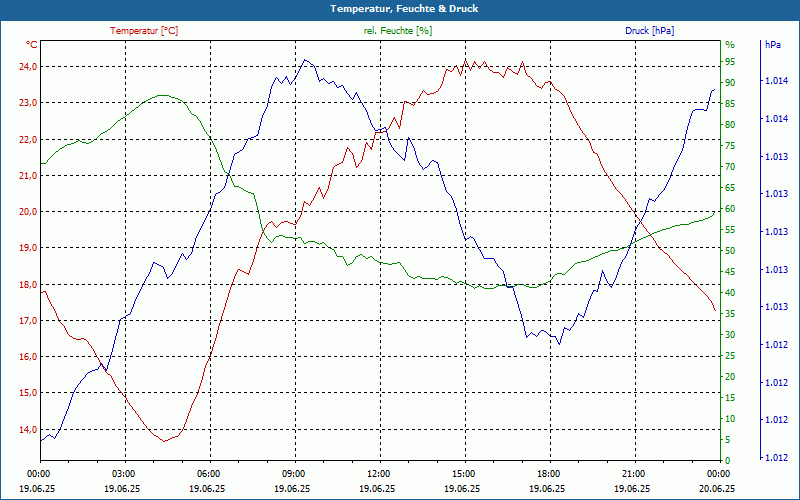The width and height of the screenshot is (800, 500).
Task: Click the '35' tick on the humidity axis
Action: tap(730, 314)
